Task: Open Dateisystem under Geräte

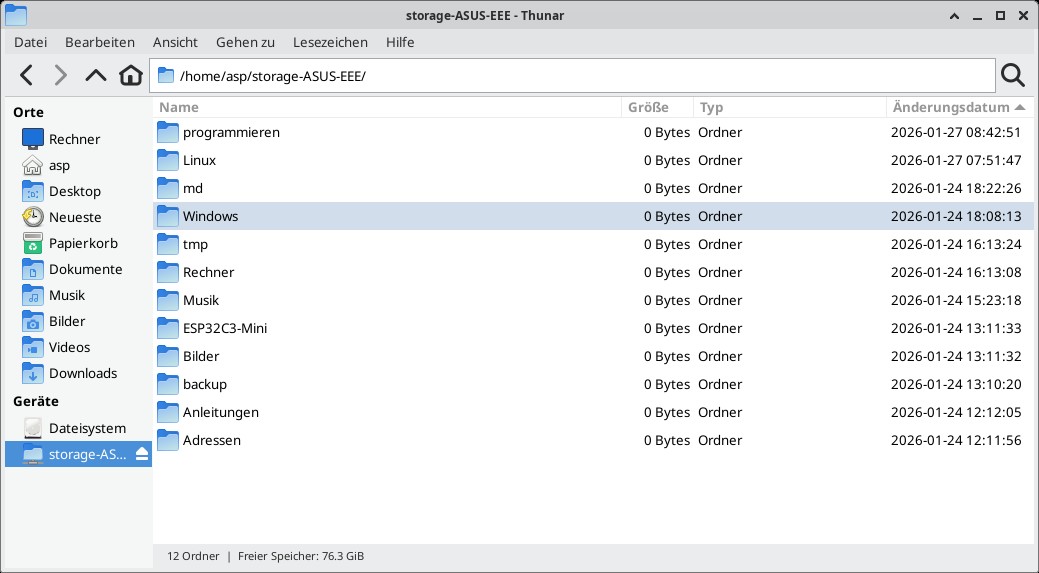Action: coord(87,428)
